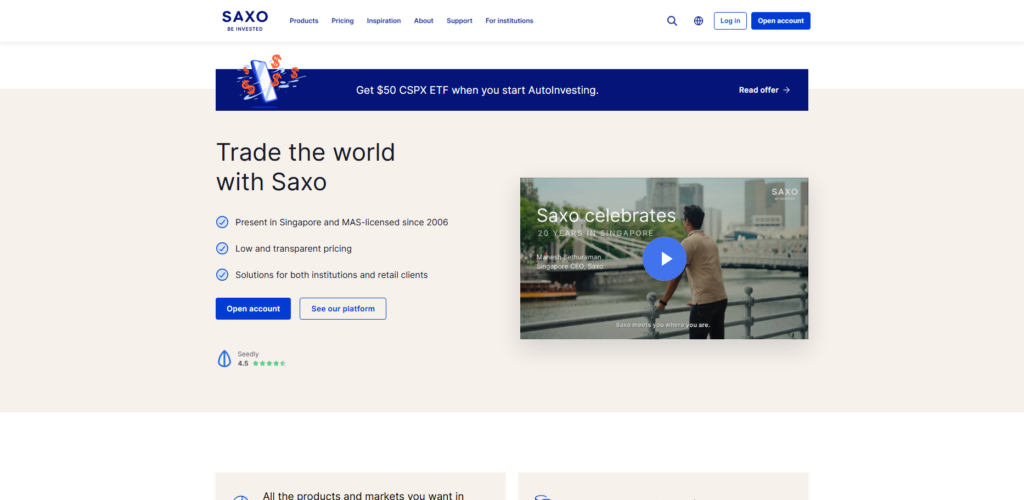Click the Seedly star rating

(x=269, y=364)
